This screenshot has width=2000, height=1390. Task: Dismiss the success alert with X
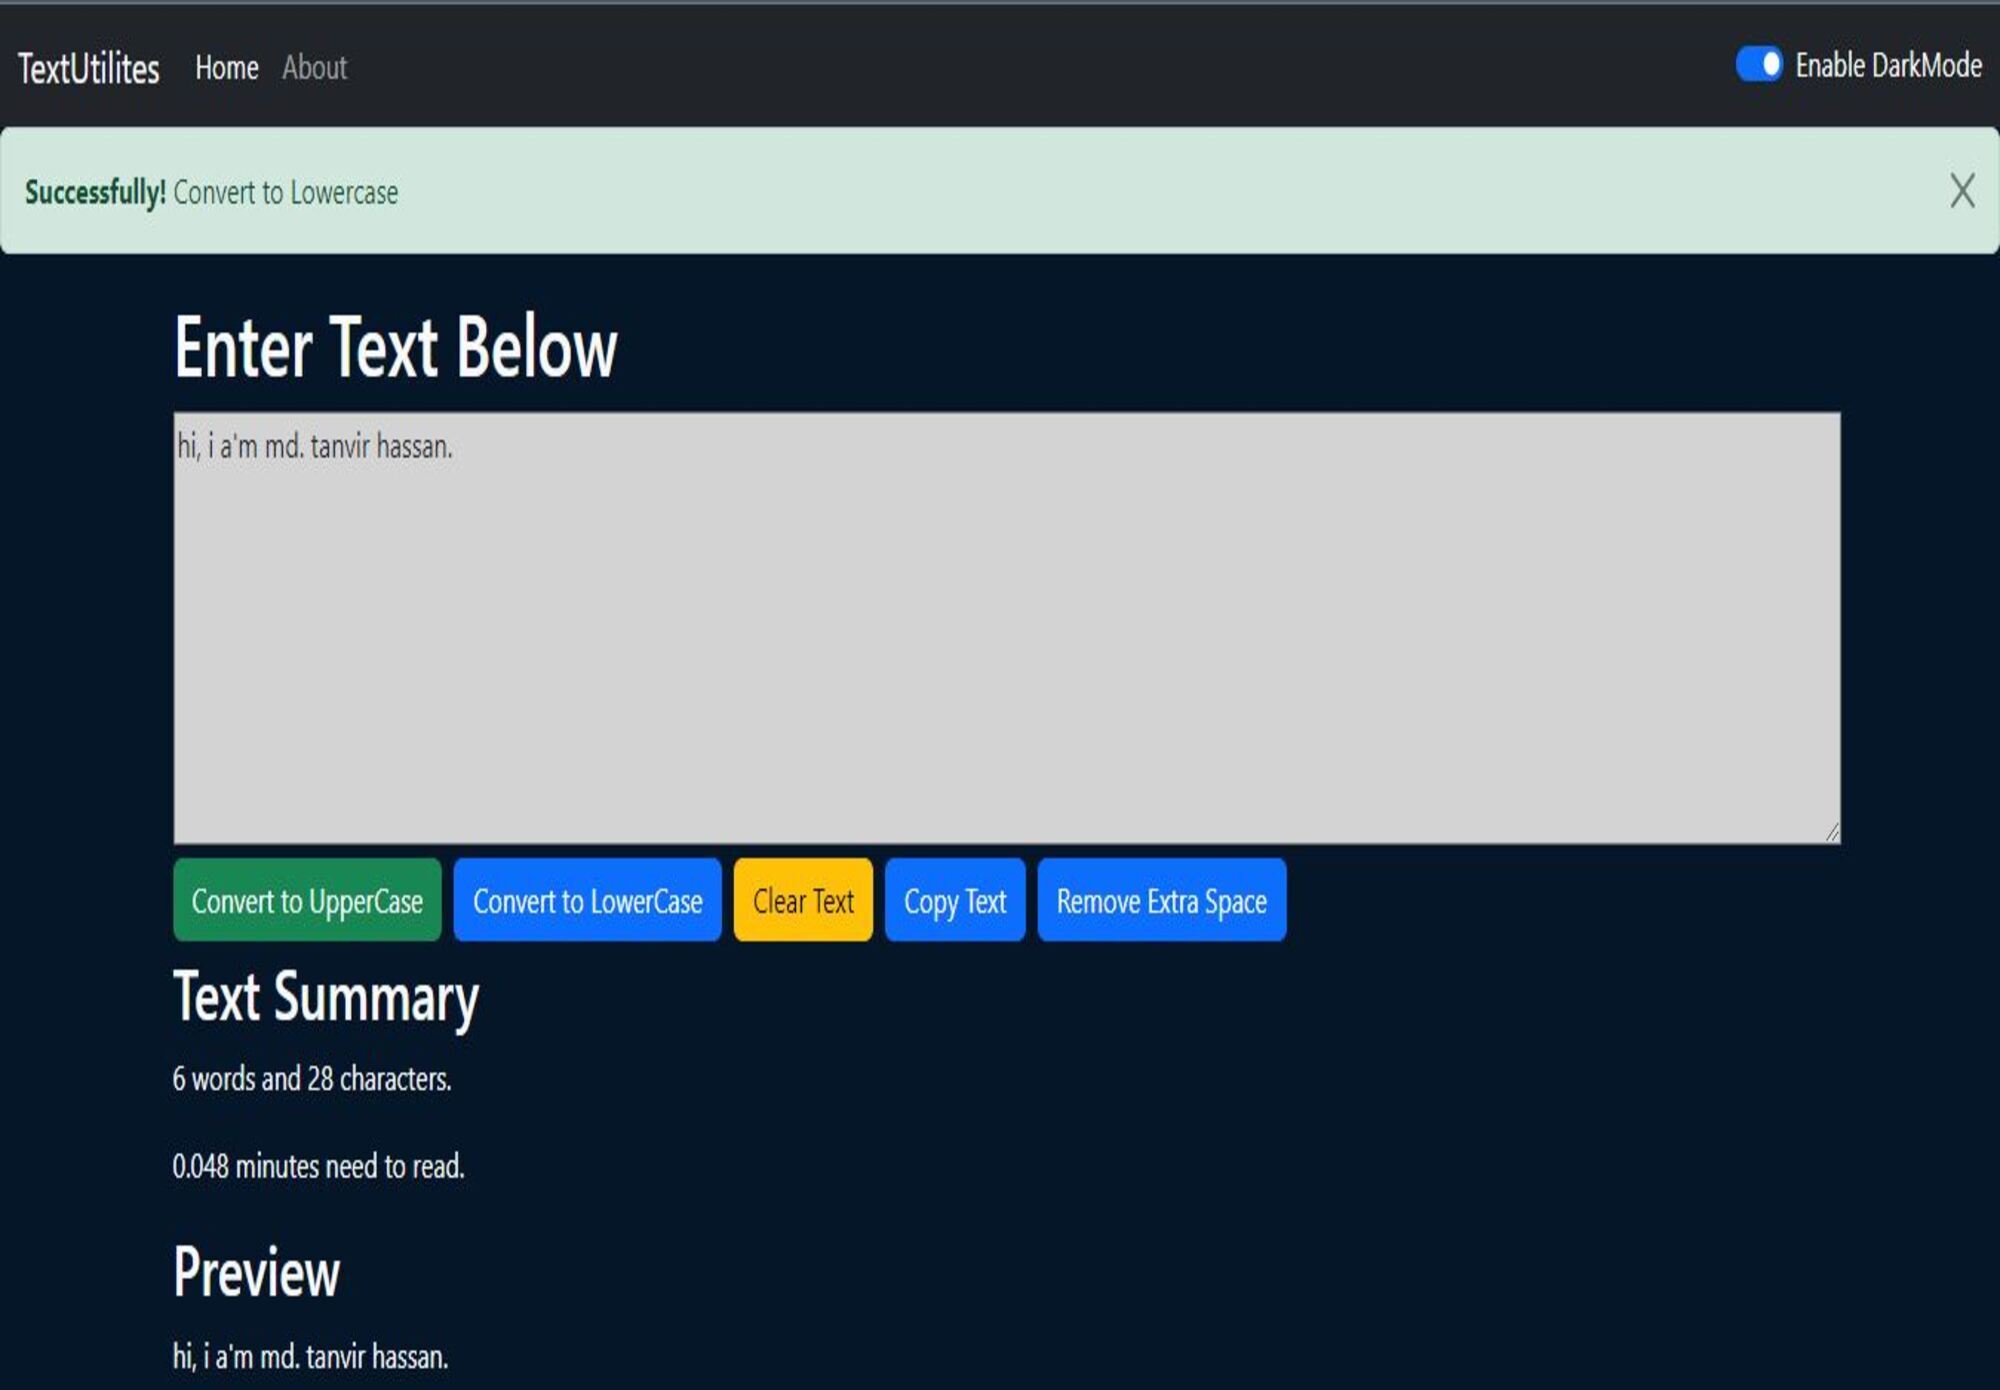coord(1961,190)
